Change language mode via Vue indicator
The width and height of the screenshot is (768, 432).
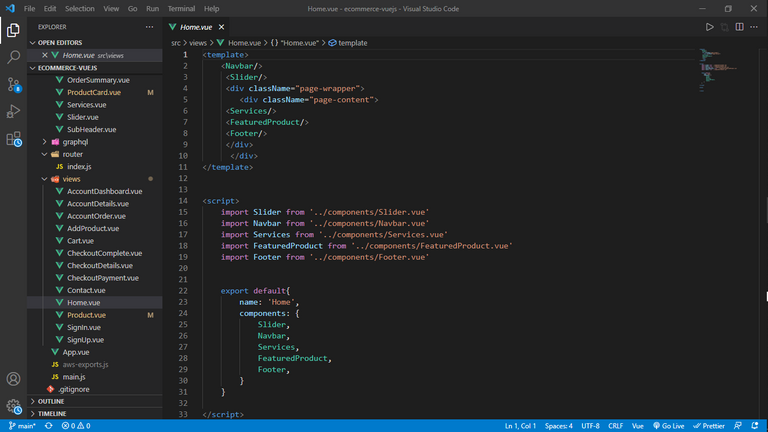[638, 426]
